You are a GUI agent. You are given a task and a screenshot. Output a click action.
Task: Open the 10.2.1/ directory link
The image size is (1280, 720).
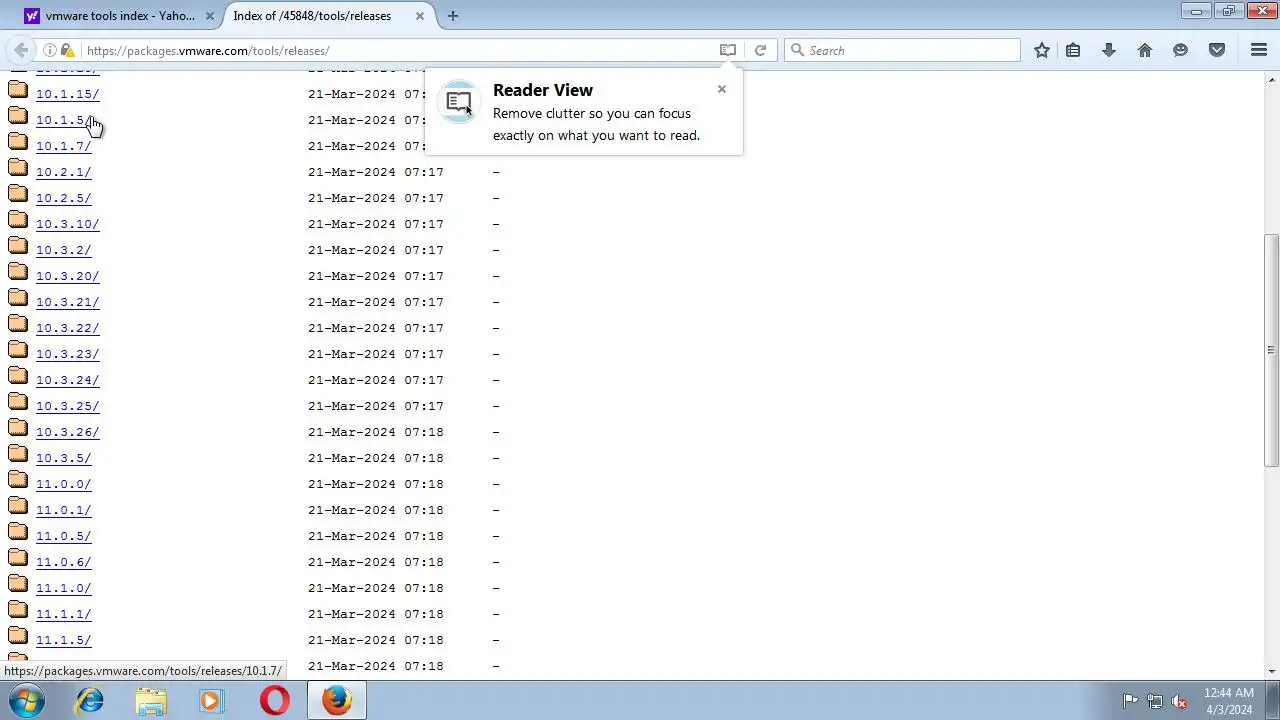pyautogui.click(x=63, y=172)
